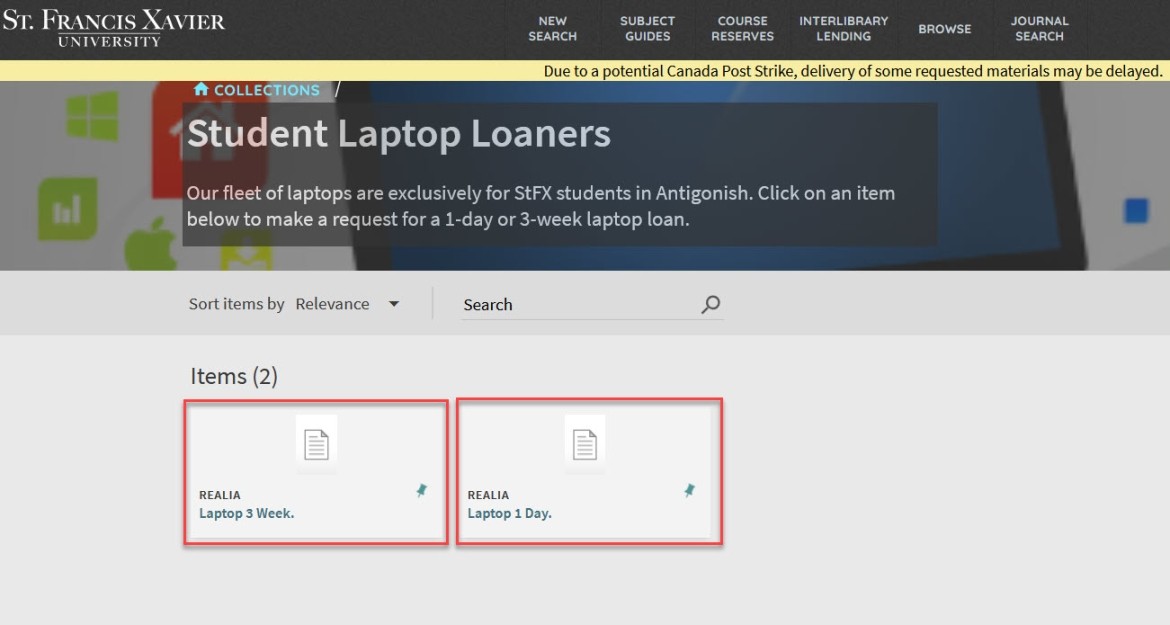The width and height of the screenshot is (1170, 625).
Task: Open Course Reserves
Action: click(x=742, y=28)
